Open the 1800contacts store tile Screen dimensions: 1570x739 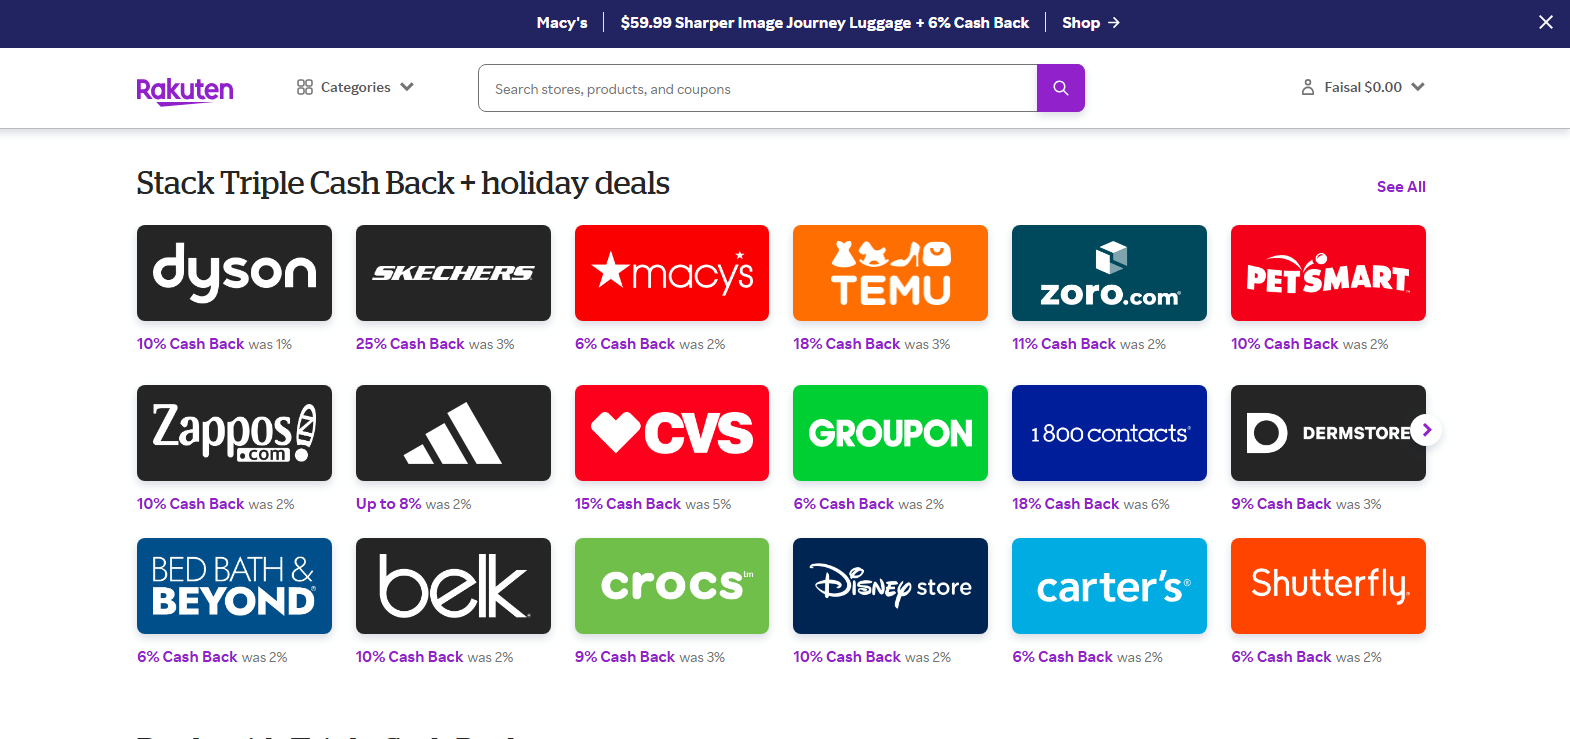[x=1109, y=433]
